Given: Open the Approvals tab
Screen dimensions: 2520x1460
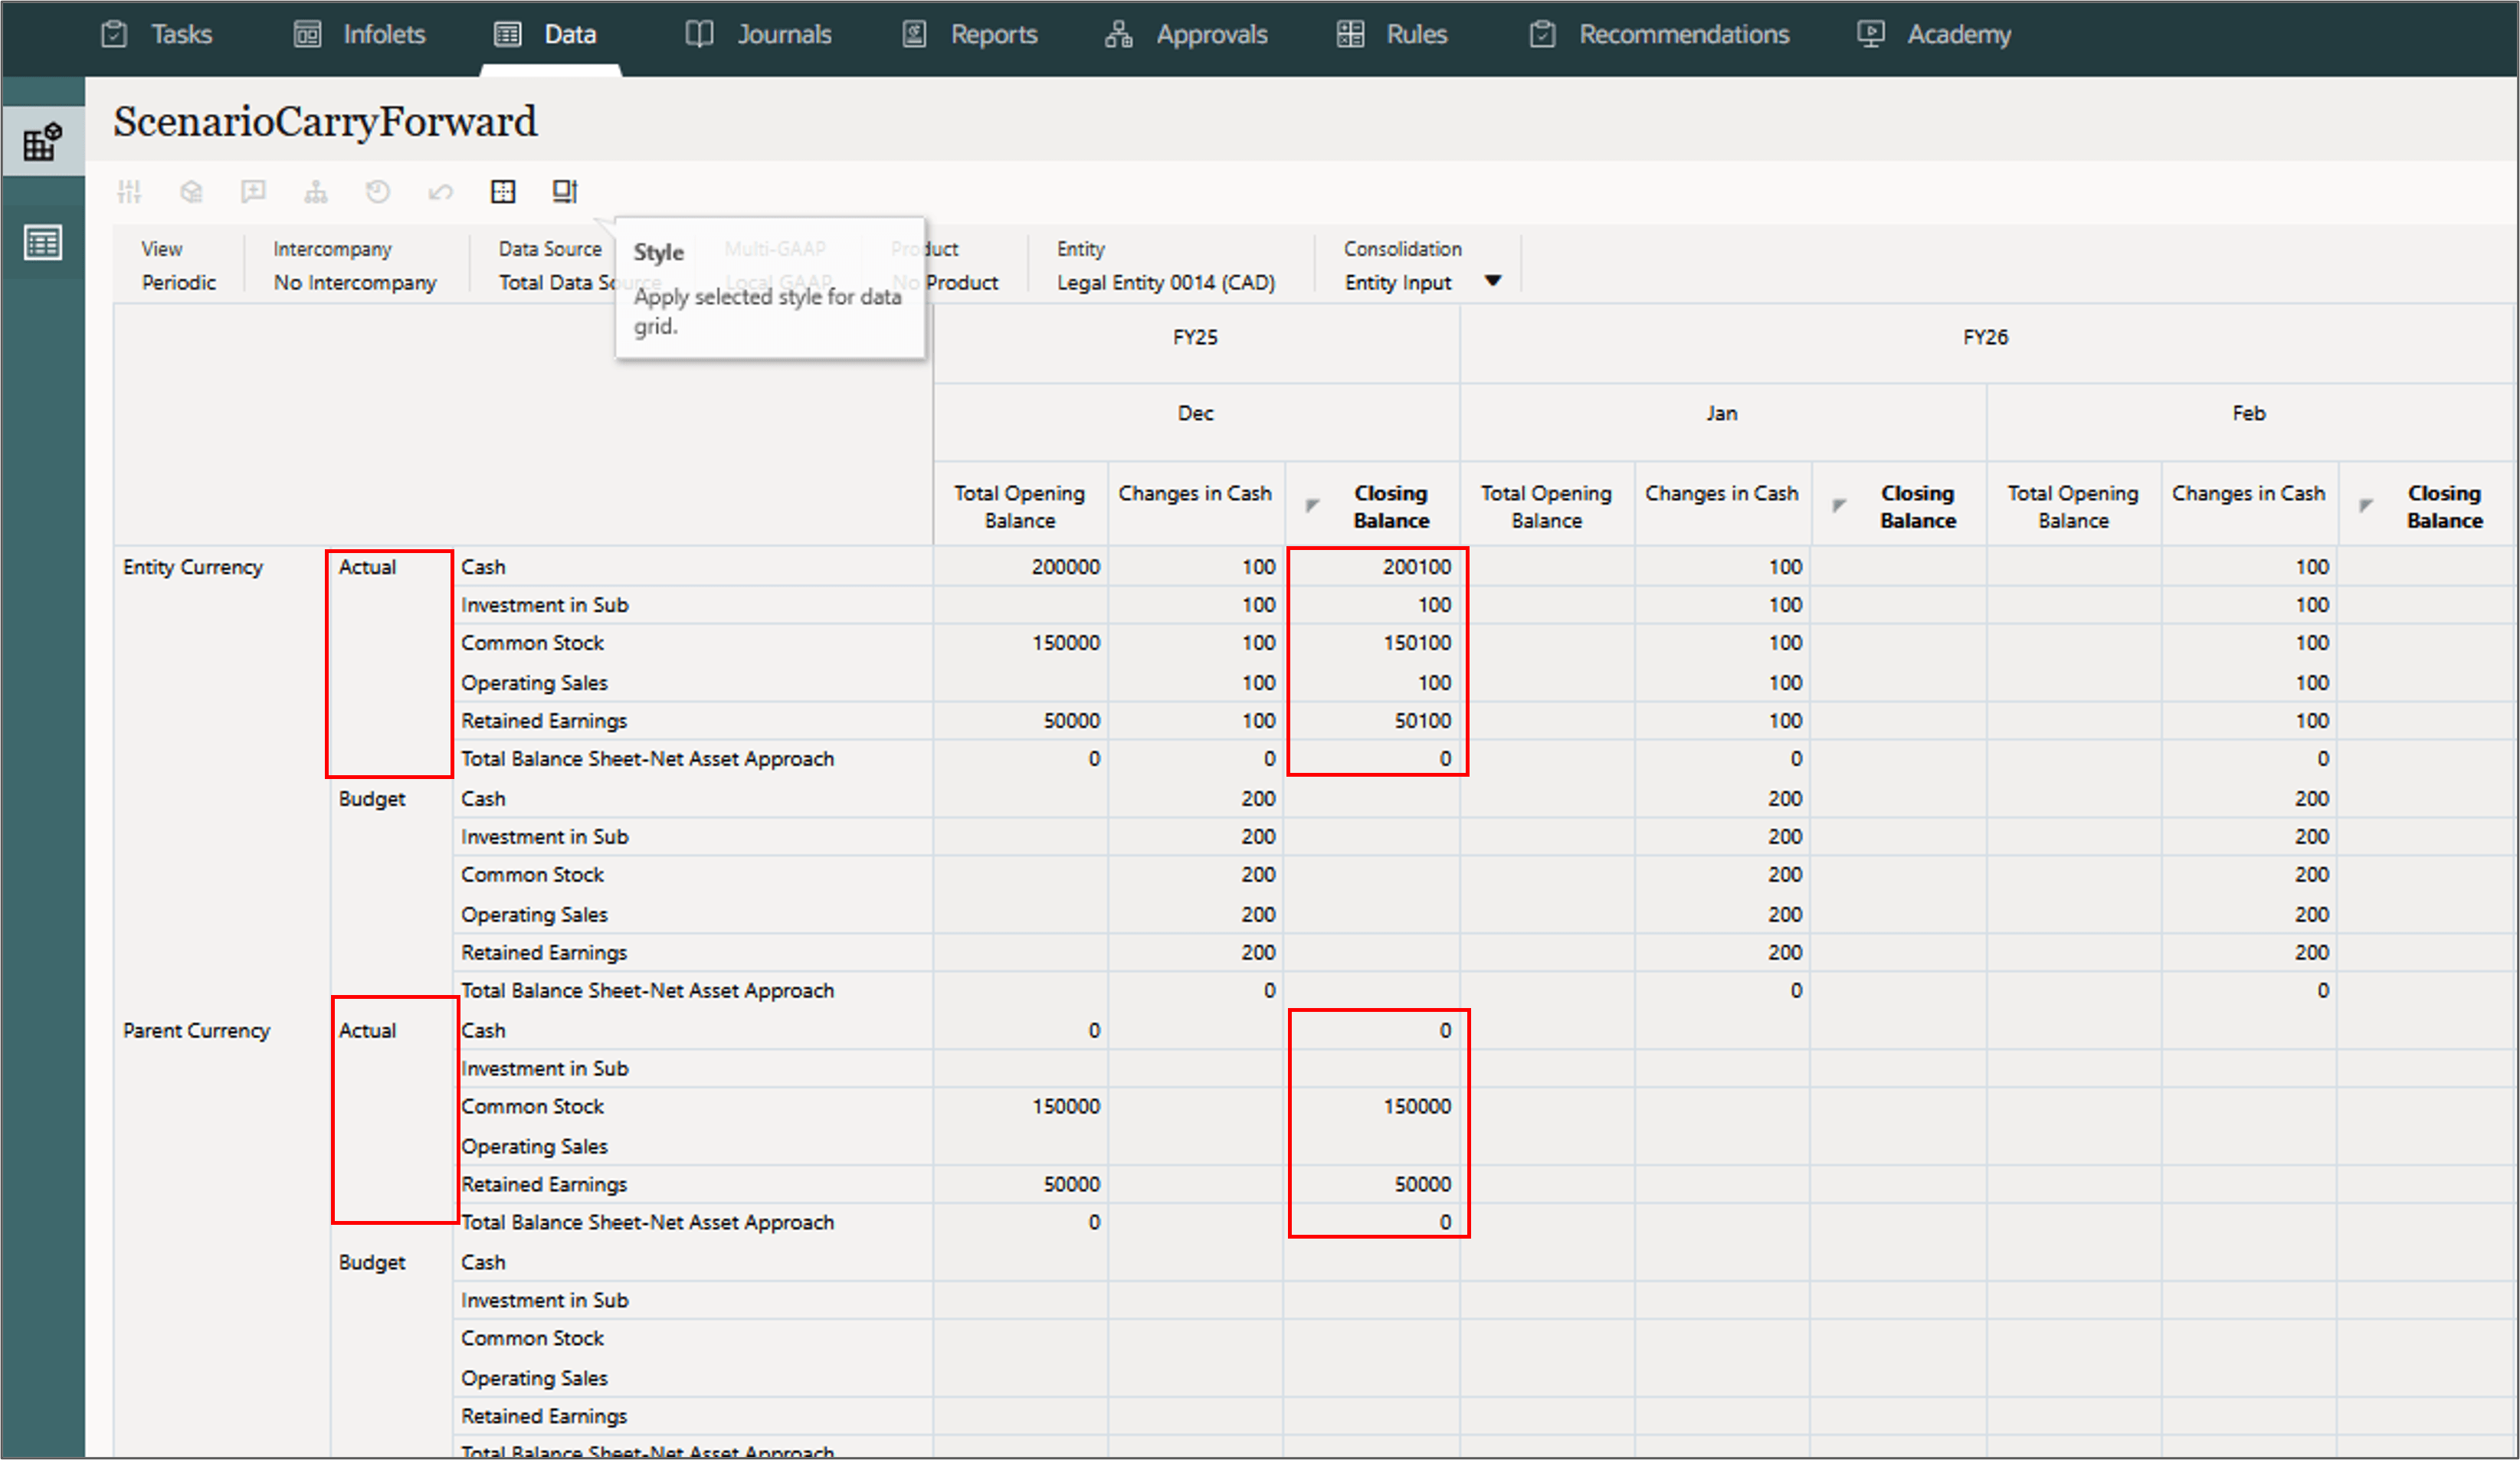Looking at the screenshot, I should tap(1187, 35).
